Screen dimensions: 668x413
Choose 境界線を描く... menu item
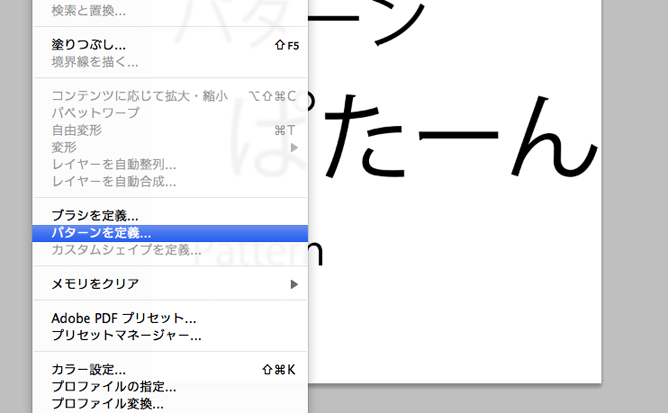170,62
